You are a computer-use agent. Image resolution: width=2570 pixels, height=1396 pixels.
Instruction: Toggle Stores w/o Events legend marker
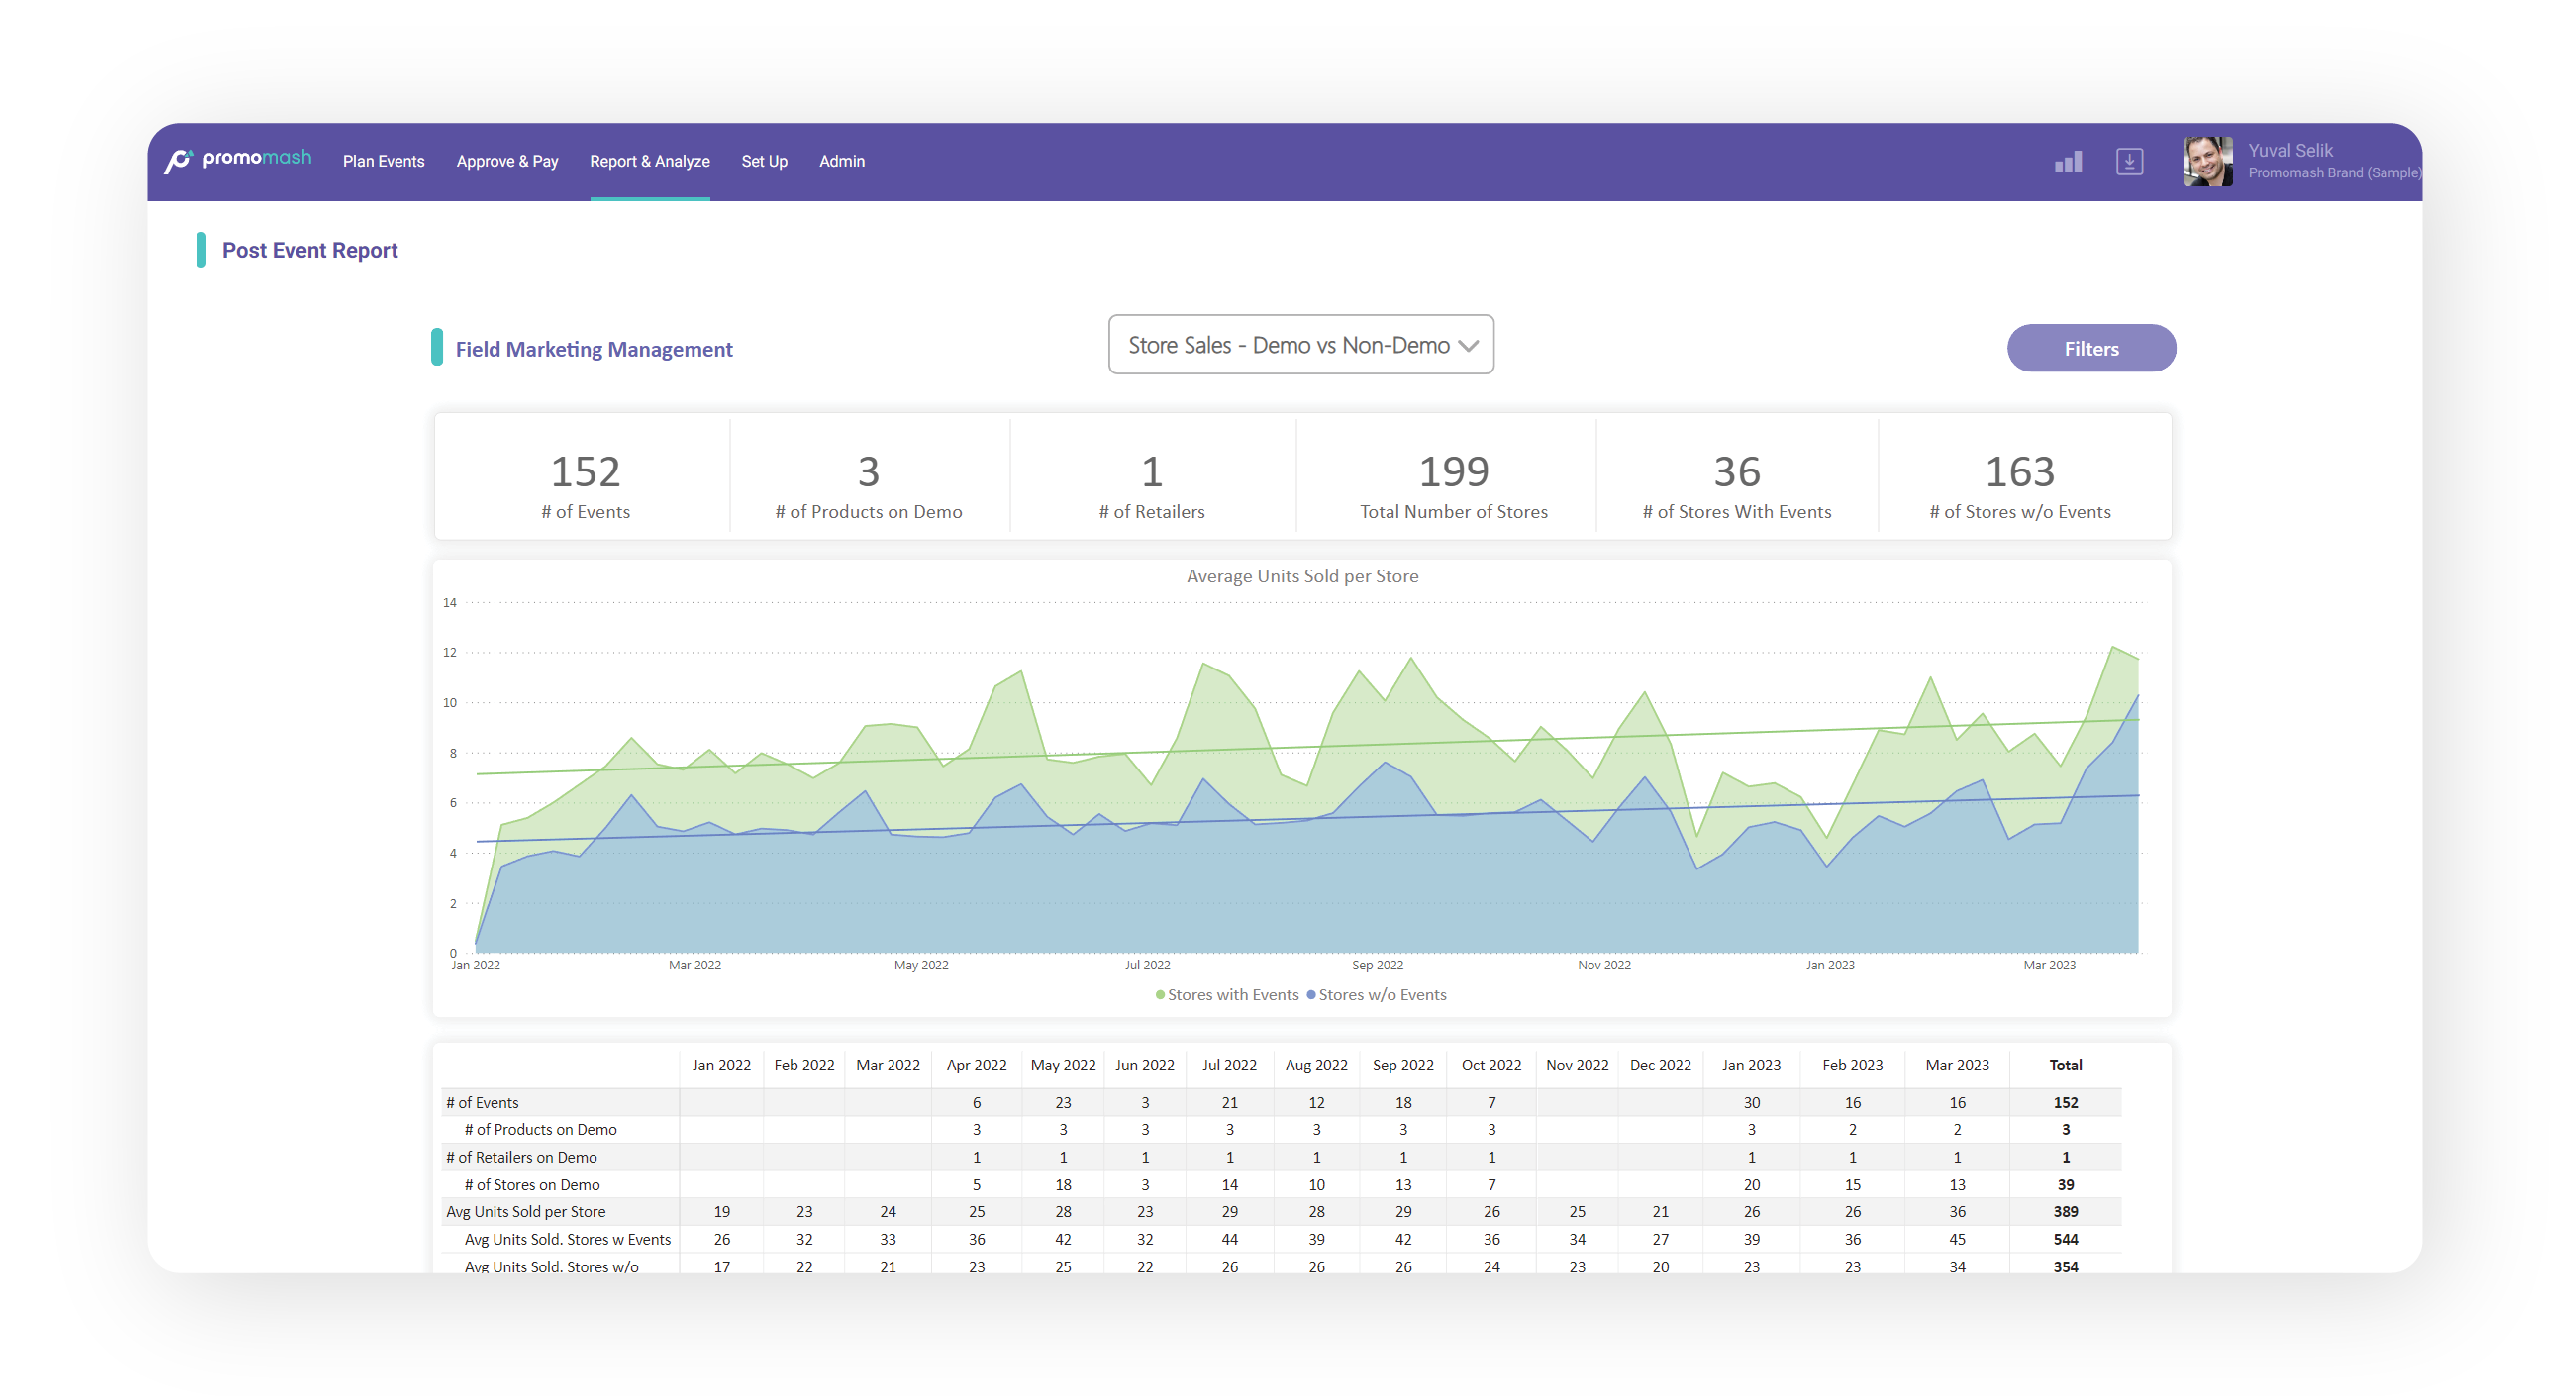point(1311,995)
